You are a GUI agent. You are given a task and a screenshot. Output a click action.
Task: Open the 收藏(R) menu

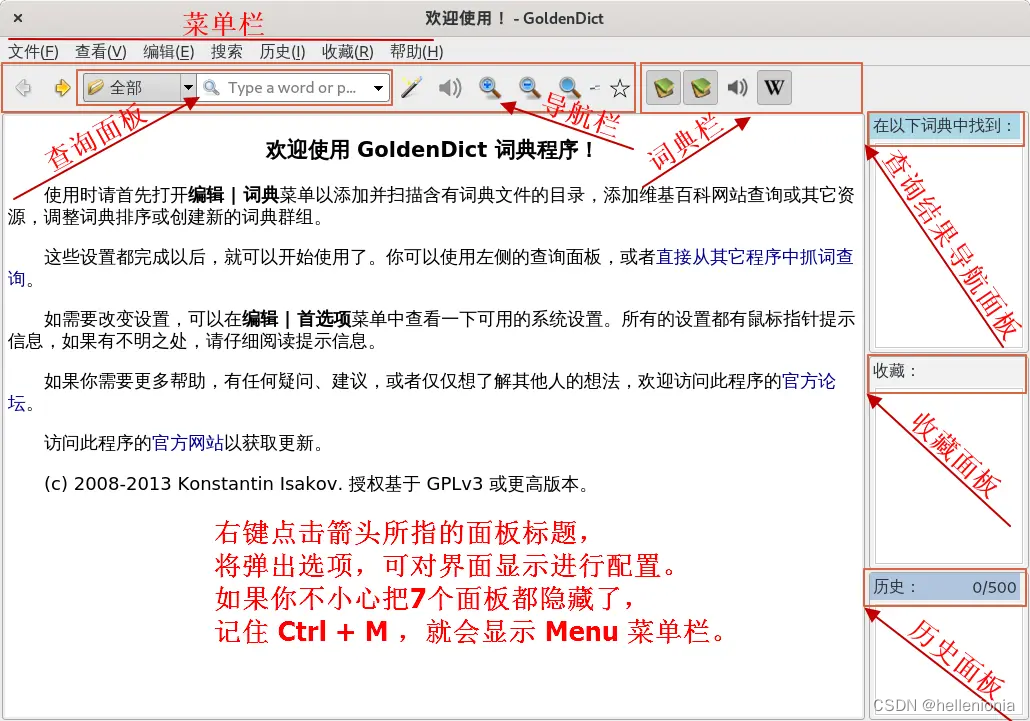[x=347, y=52]
